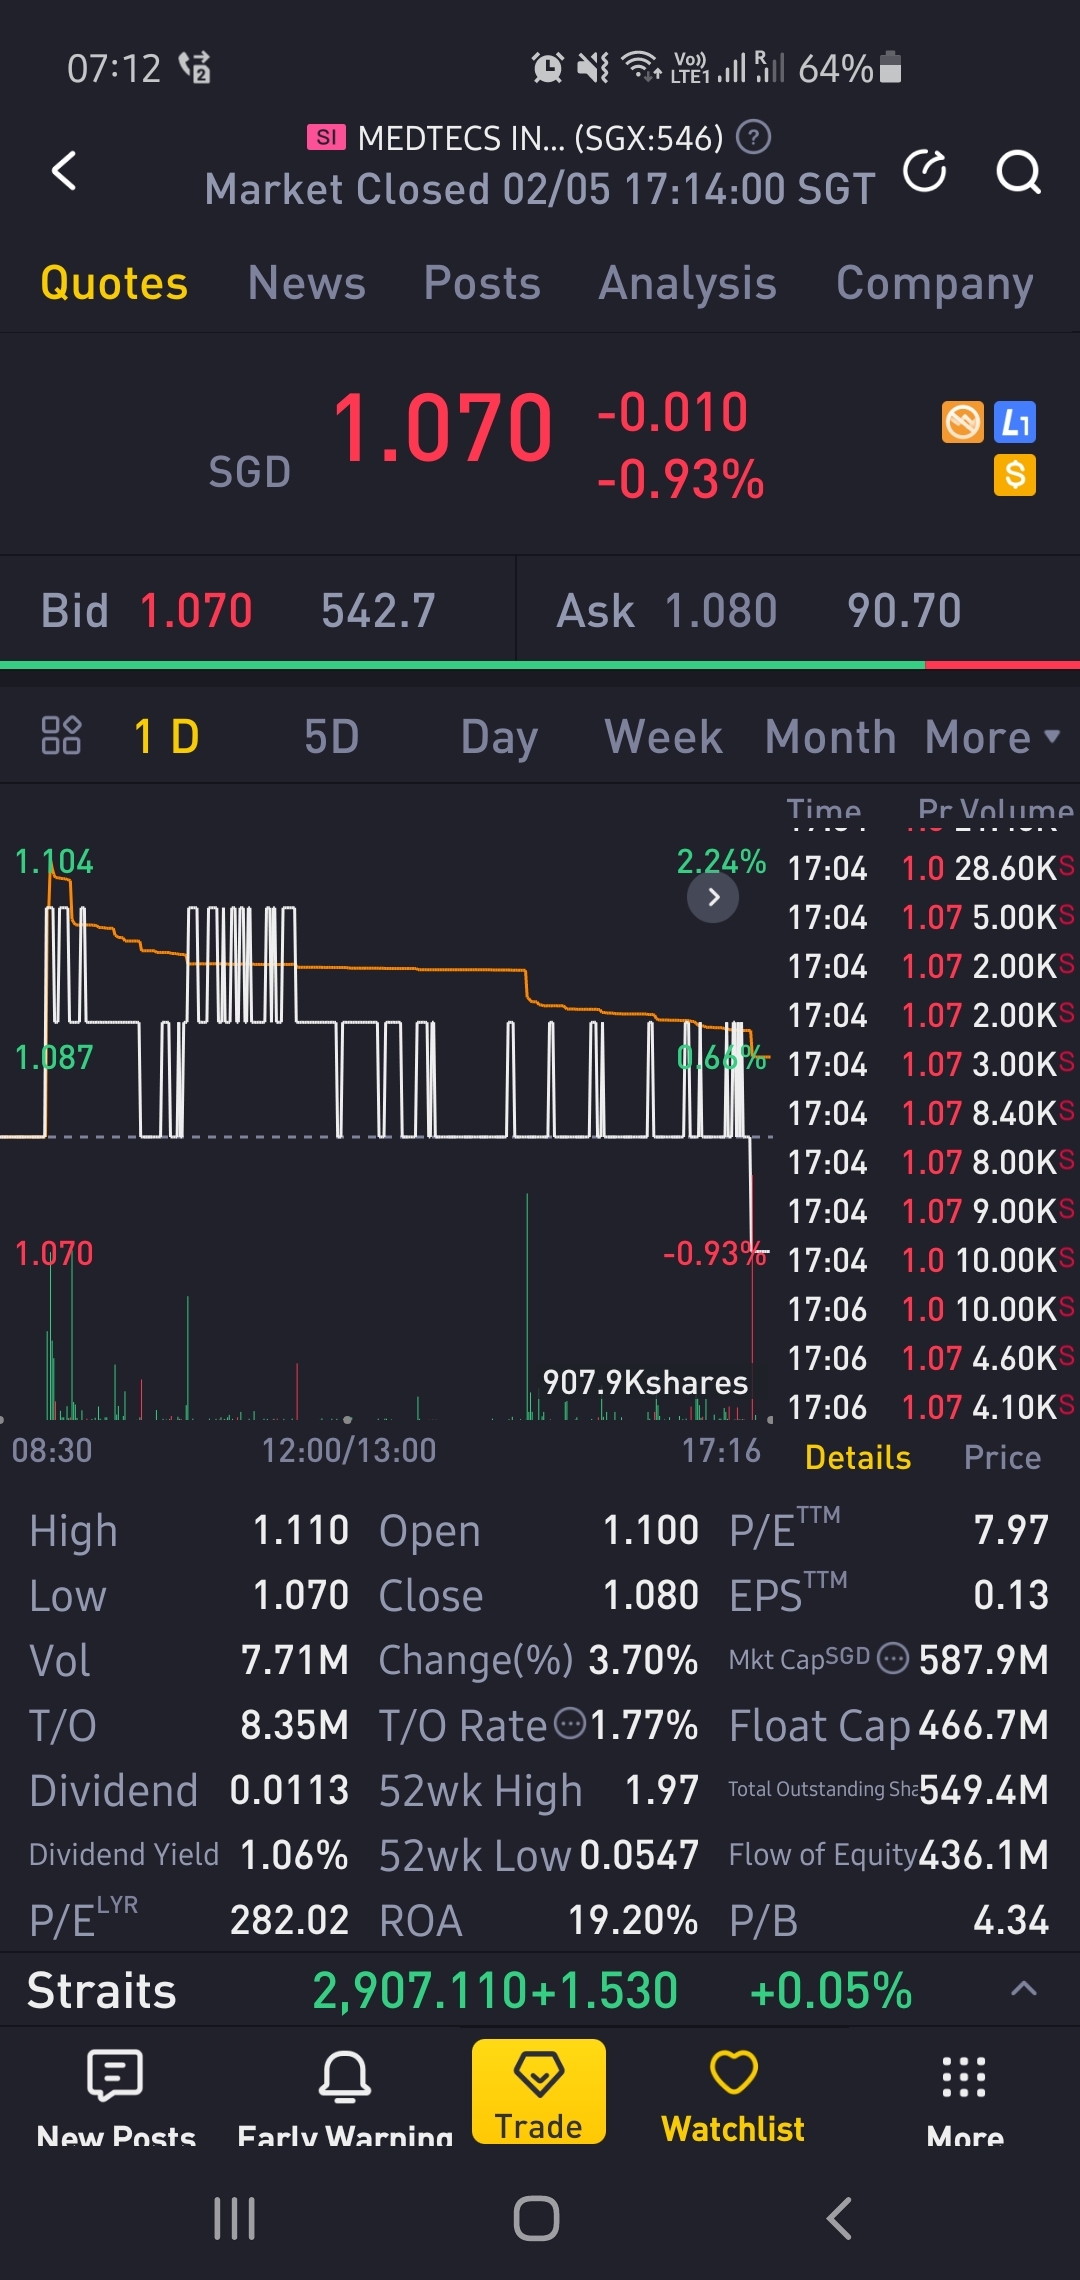
Task: Tap the yellow Trade button
Action: point(539,2091)
